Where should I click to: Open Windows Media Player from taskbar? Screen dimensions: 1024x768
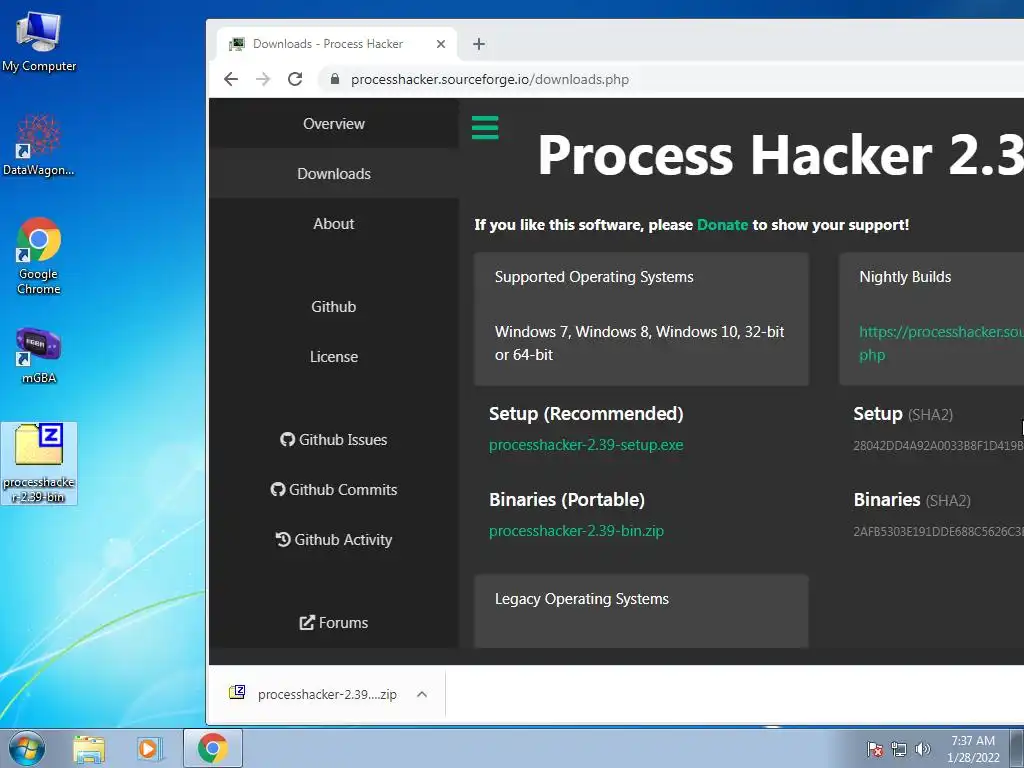(x=149, y=749)
